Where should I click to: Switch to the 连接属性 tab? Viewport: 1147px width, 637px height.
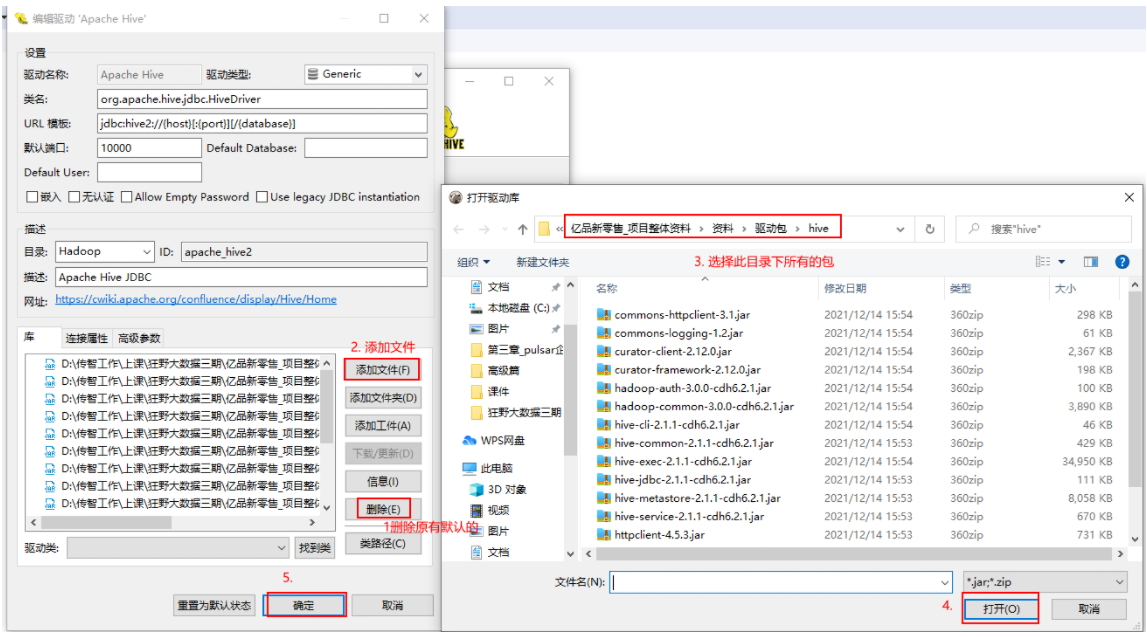86,338
